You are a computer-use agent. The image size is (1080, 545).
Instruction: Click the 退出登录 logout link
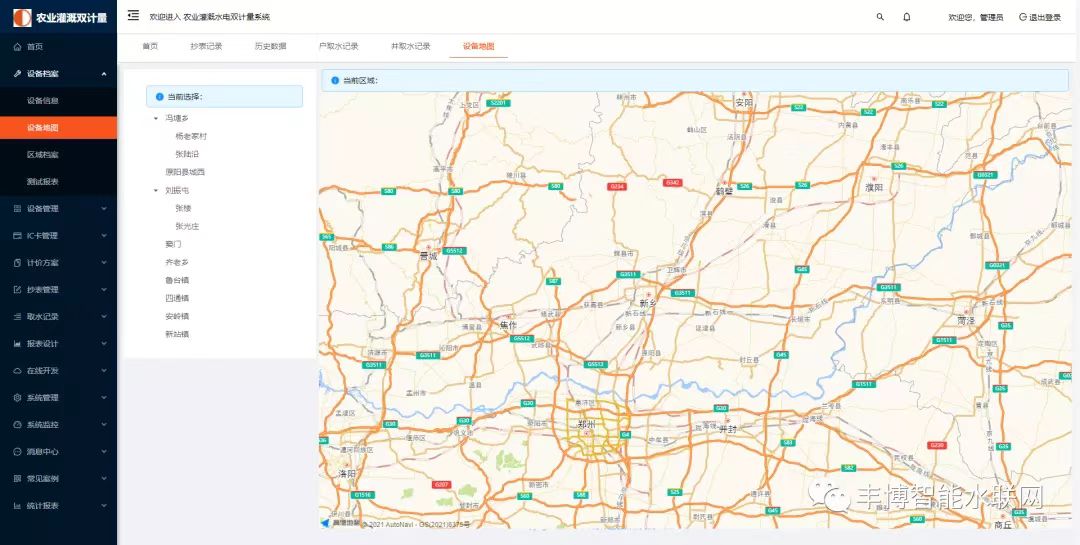[1040, 17]
